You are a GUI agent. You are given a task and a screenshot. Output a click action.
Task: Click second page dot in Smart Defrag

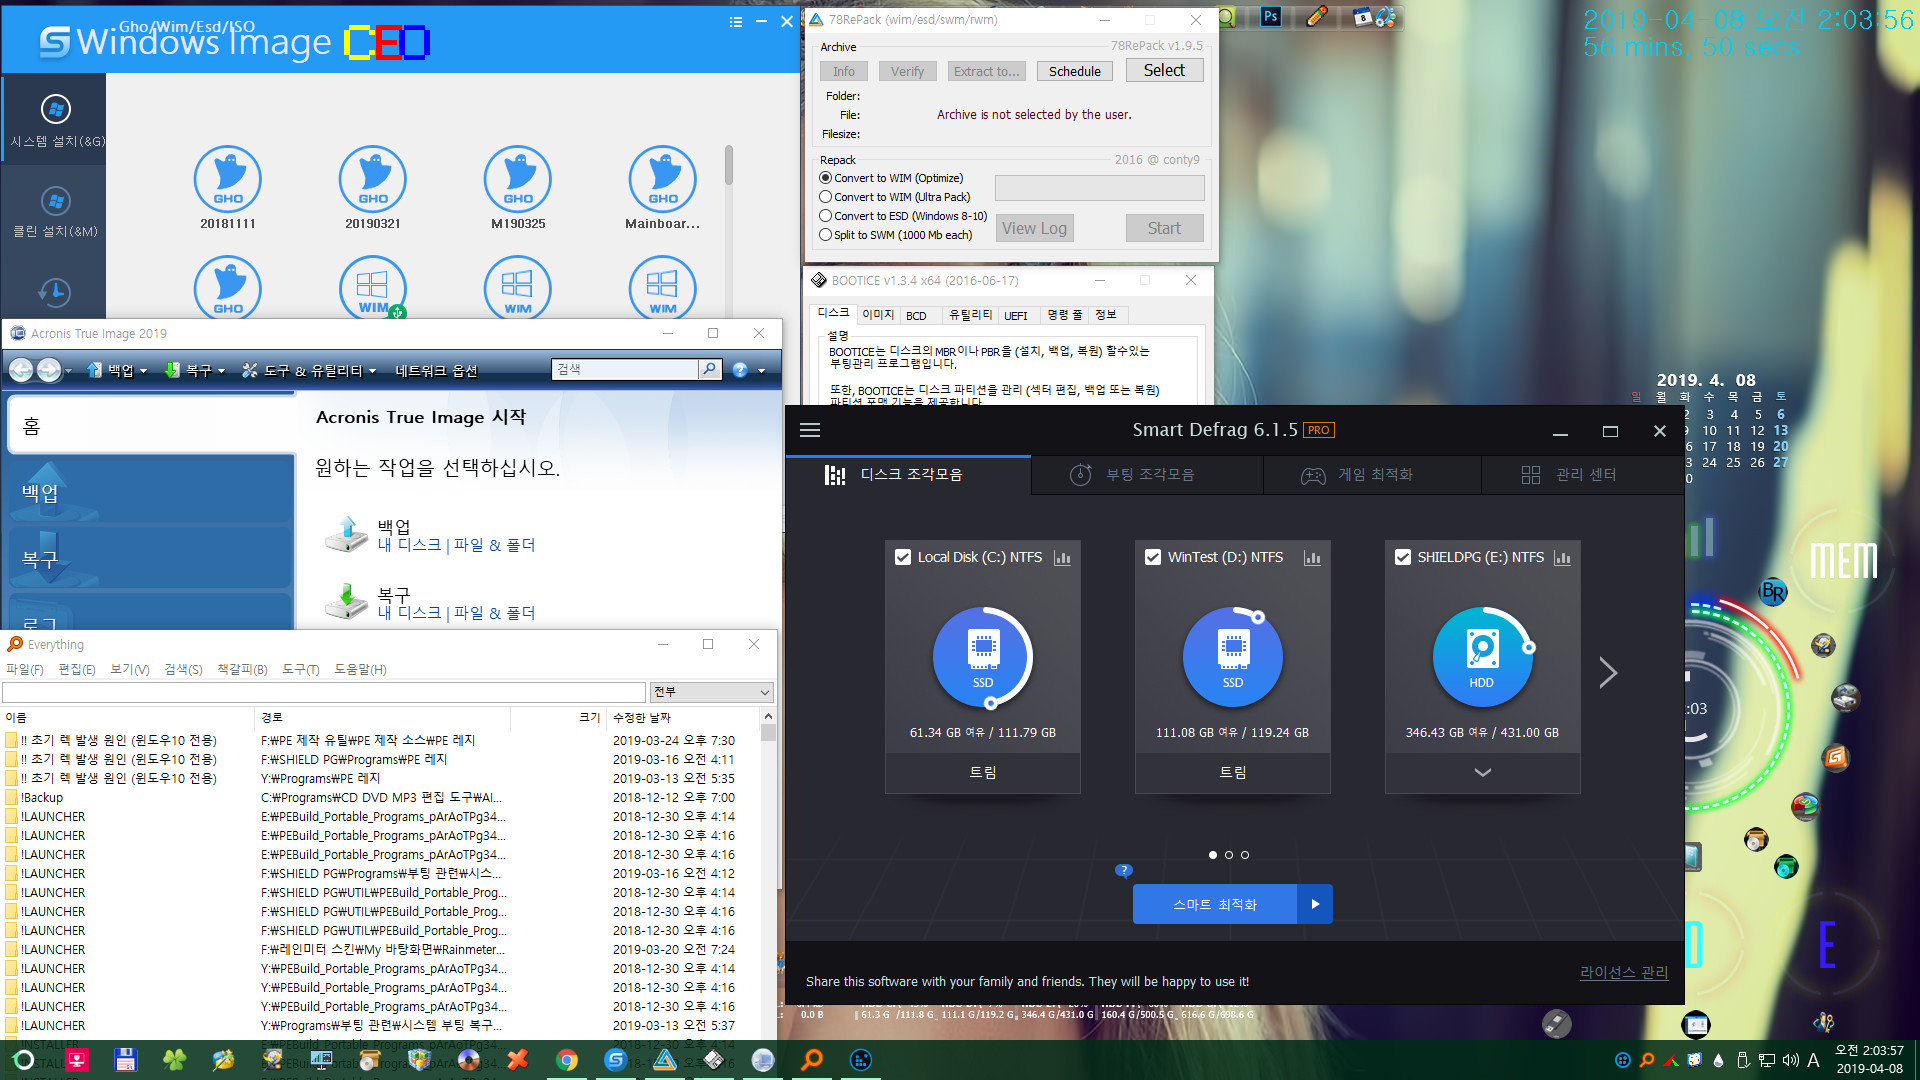click(1229, 855)
